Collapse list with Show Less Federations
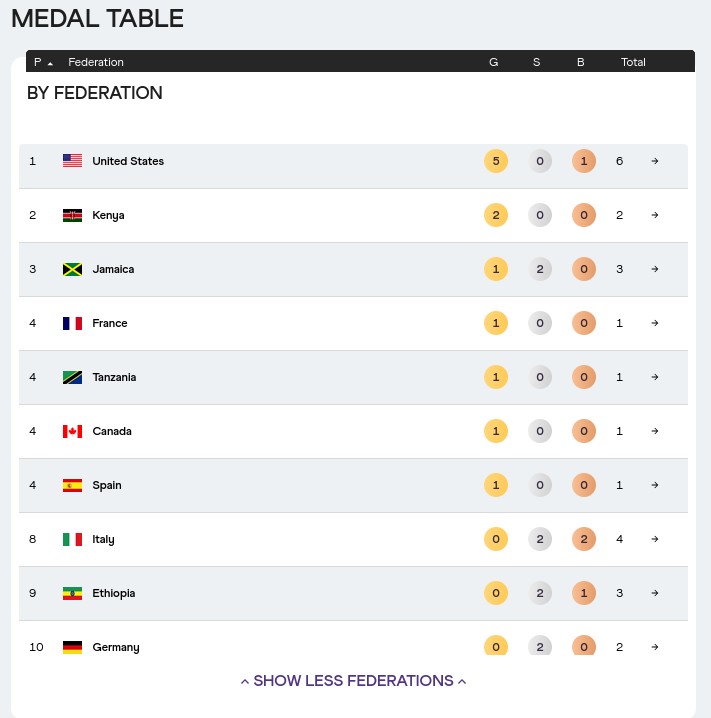Screen dimensions: 711x718 [353, 681]
